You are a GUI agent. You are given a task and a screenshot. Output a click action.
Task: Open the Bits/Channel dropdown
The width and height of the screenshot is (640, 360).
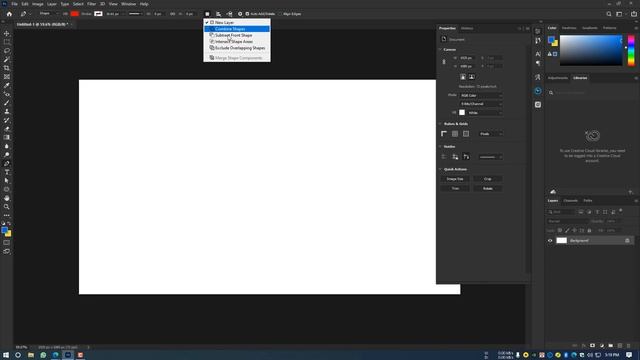pyautogui.click(x=481, y=104)
